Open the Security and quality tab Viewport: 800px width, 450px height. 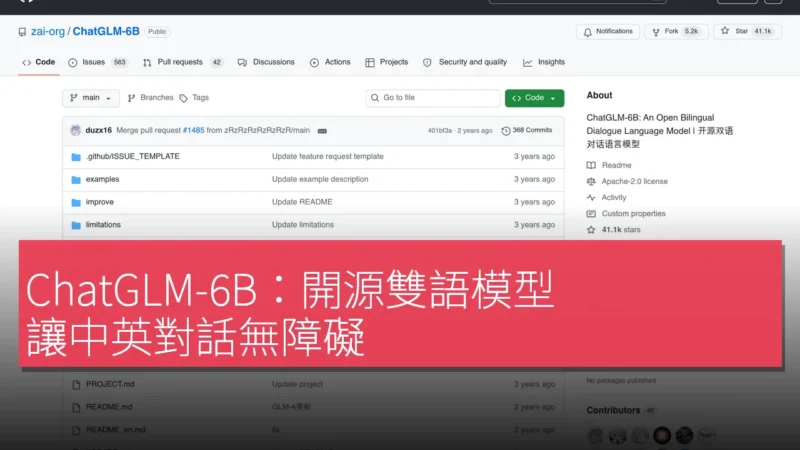[465, 62]
